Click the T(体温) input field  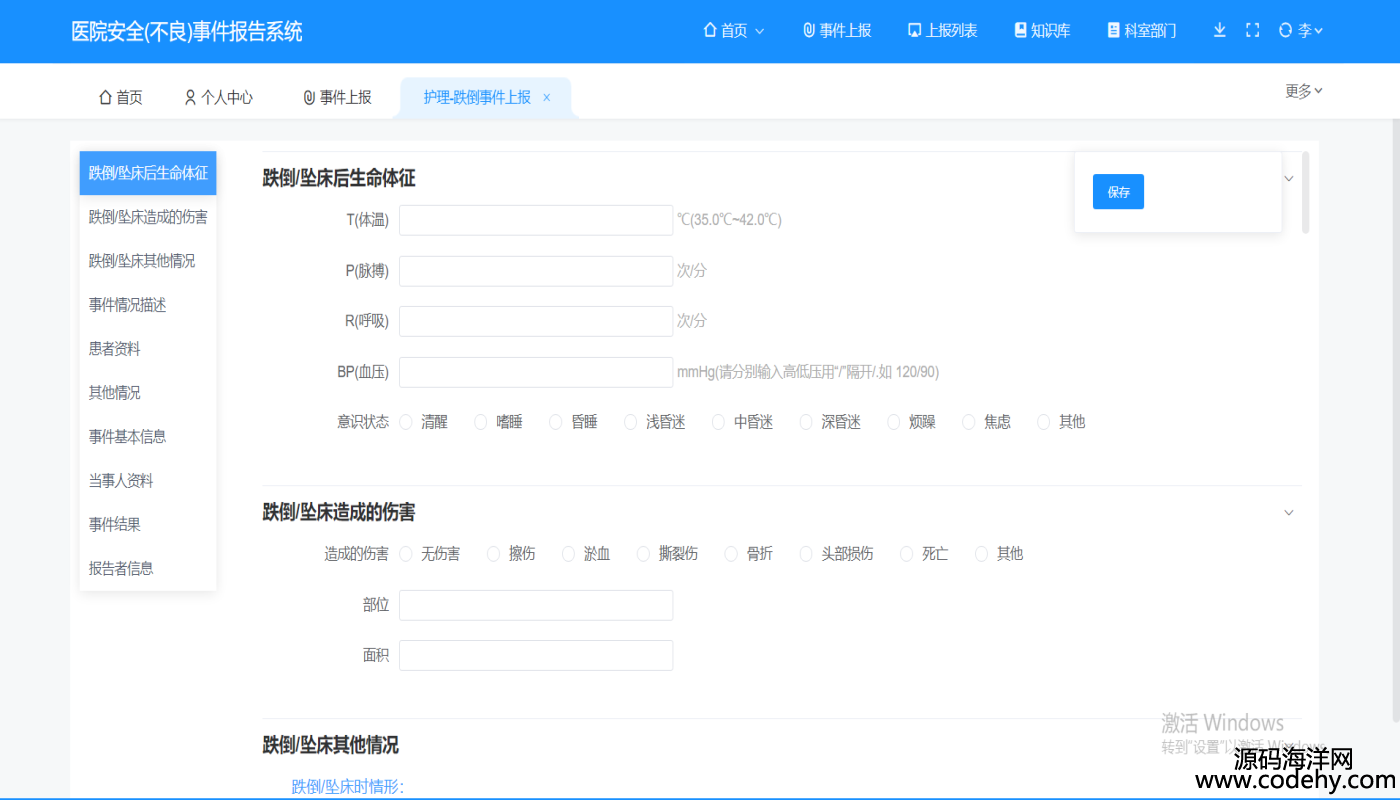tap(536, 220)
